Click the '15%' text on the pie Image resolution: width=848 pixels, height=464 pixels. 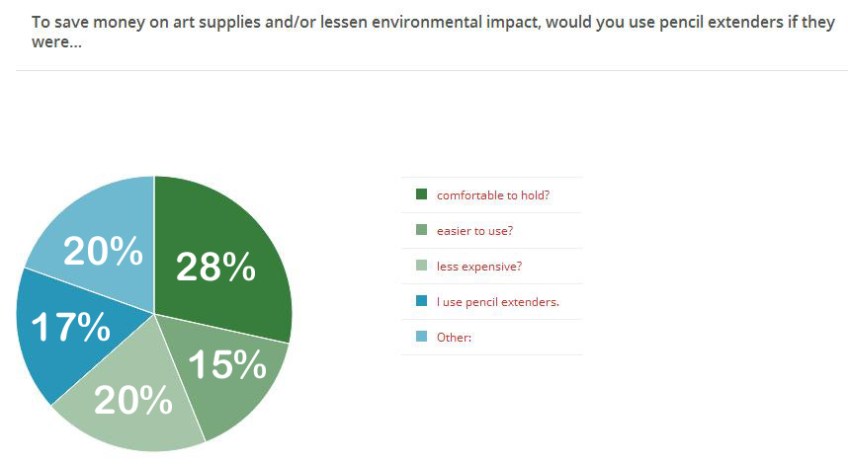click(228, 366)
